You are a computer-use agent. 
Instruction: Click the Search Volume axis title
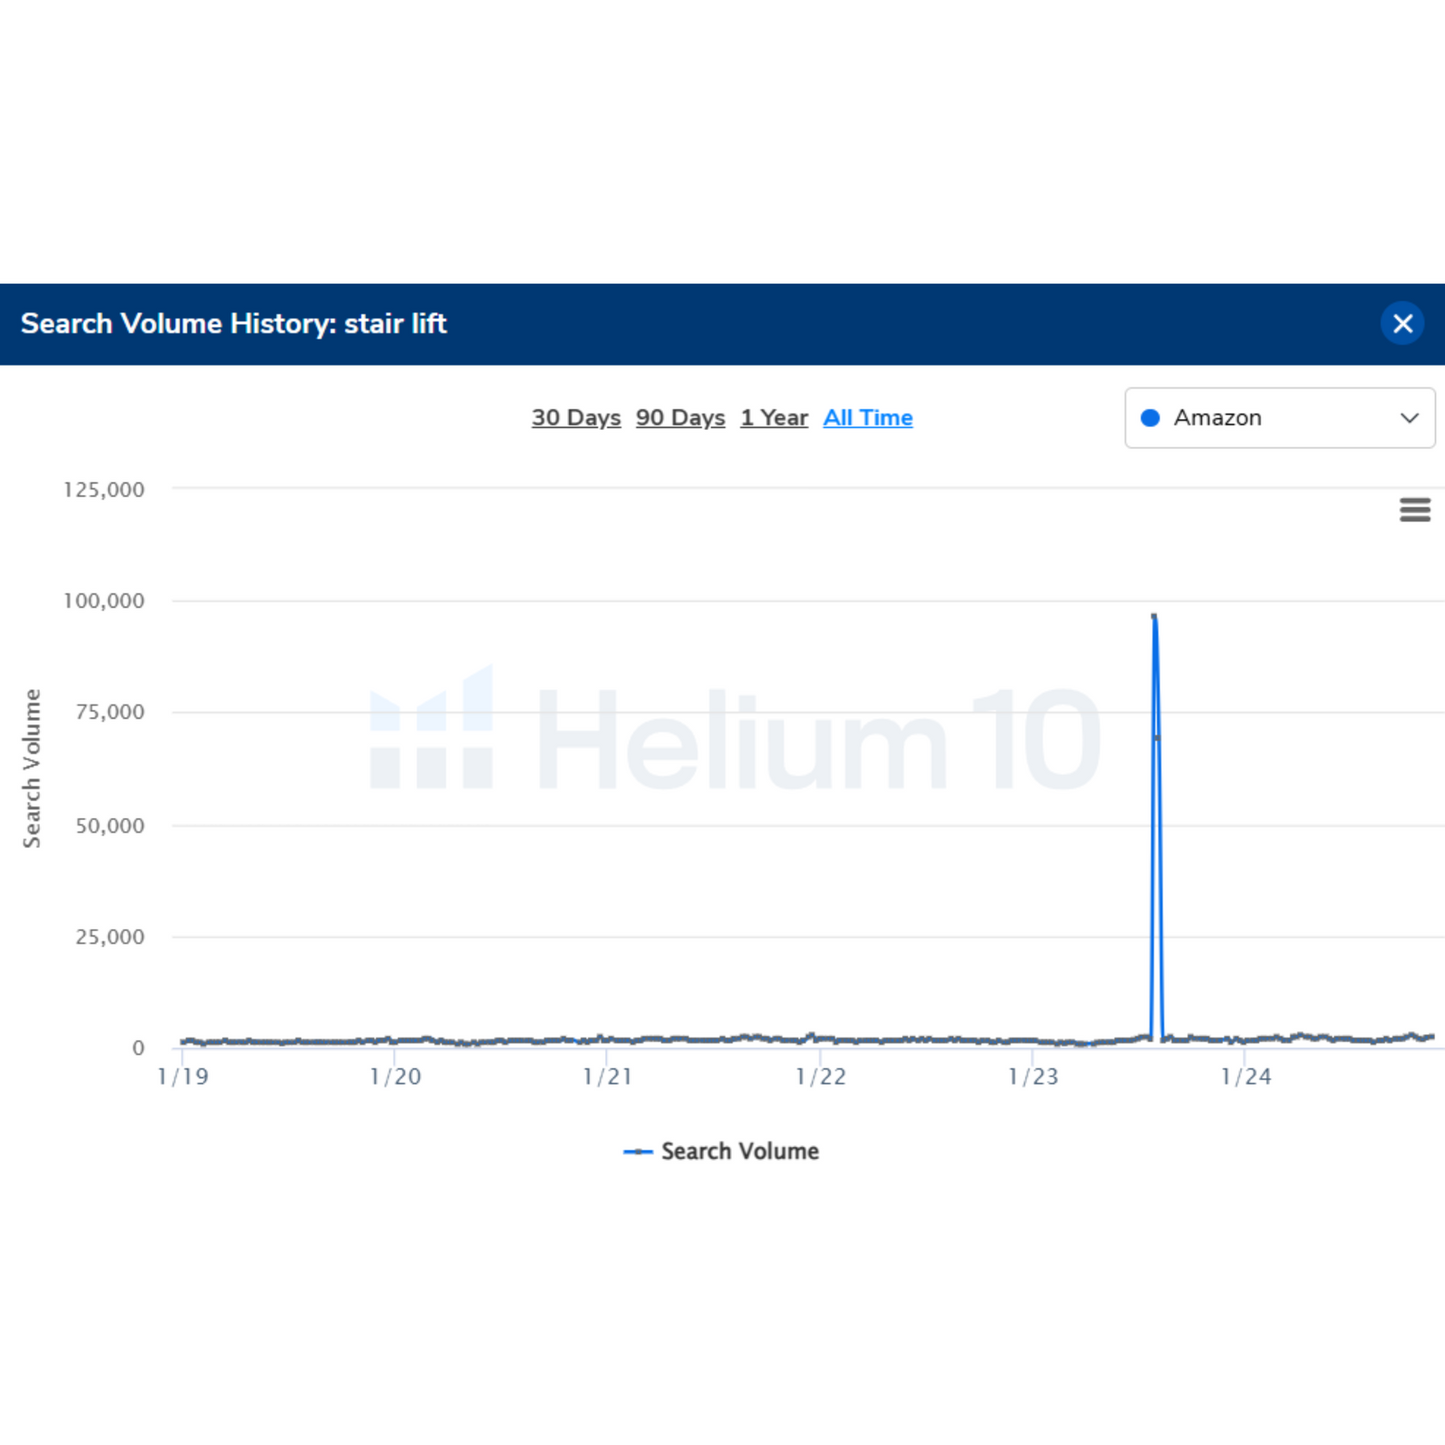(32, 769)
